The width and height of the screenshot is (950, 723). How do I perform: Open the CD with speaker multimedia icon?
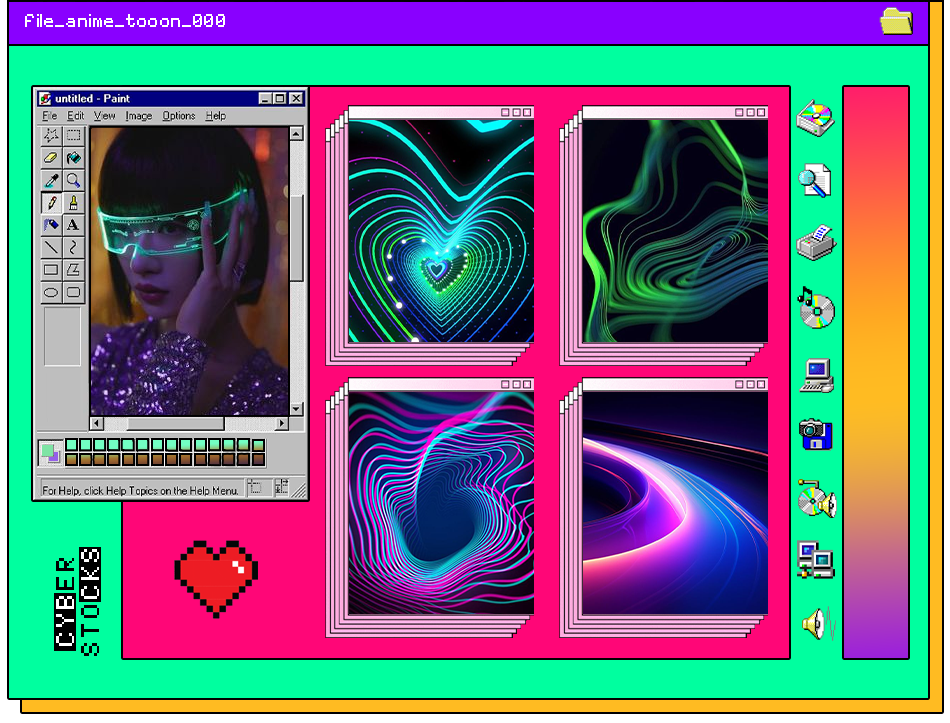point(817,499)
